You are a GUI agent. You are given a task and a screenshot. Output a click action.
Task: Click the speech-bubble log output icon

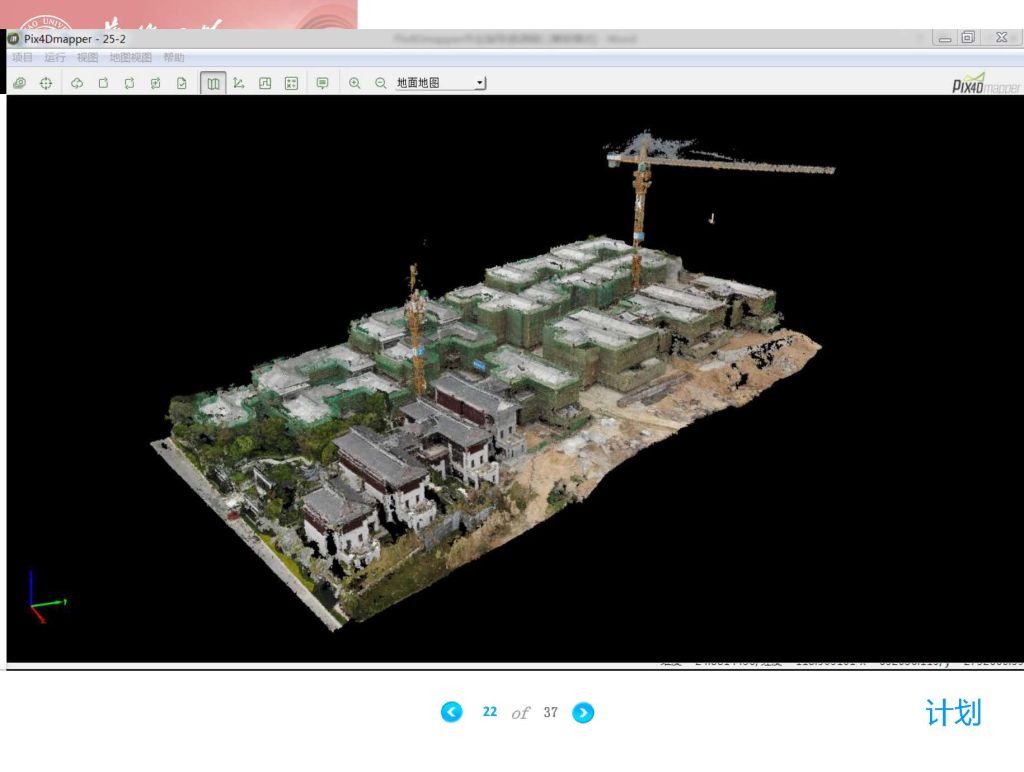pyautogui.click(x=322, y=83)
